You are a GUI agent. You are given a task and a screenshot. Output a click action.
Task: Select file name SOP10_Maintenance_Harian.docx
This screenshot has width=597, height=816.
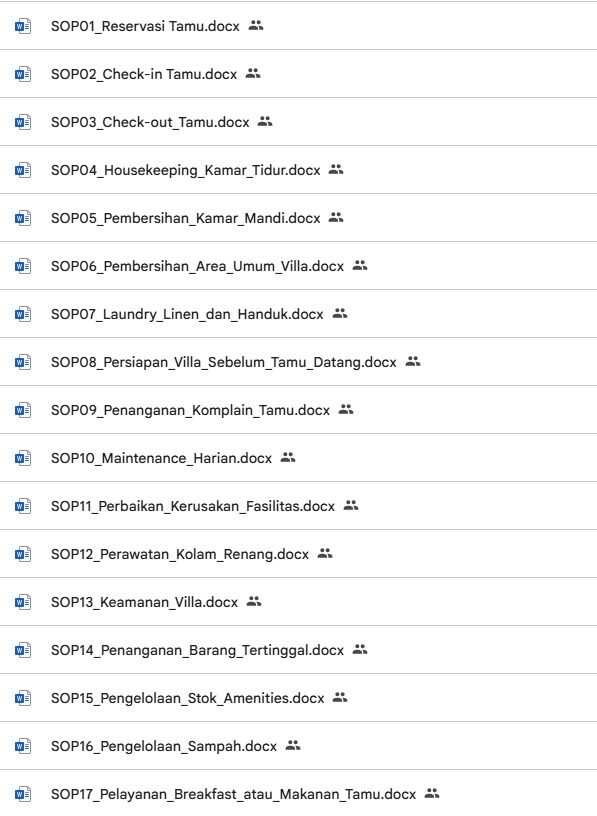click(162, 458)
